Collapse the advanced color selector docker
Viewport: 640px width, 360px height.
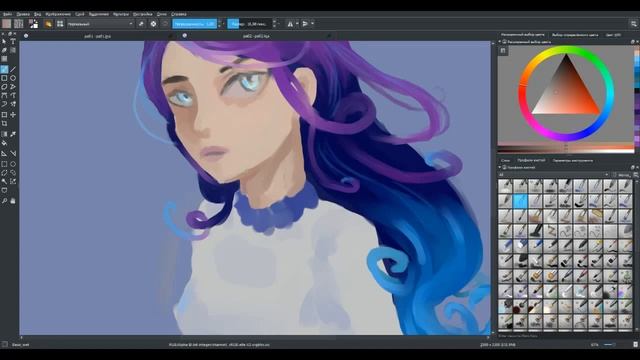[500, 42]
